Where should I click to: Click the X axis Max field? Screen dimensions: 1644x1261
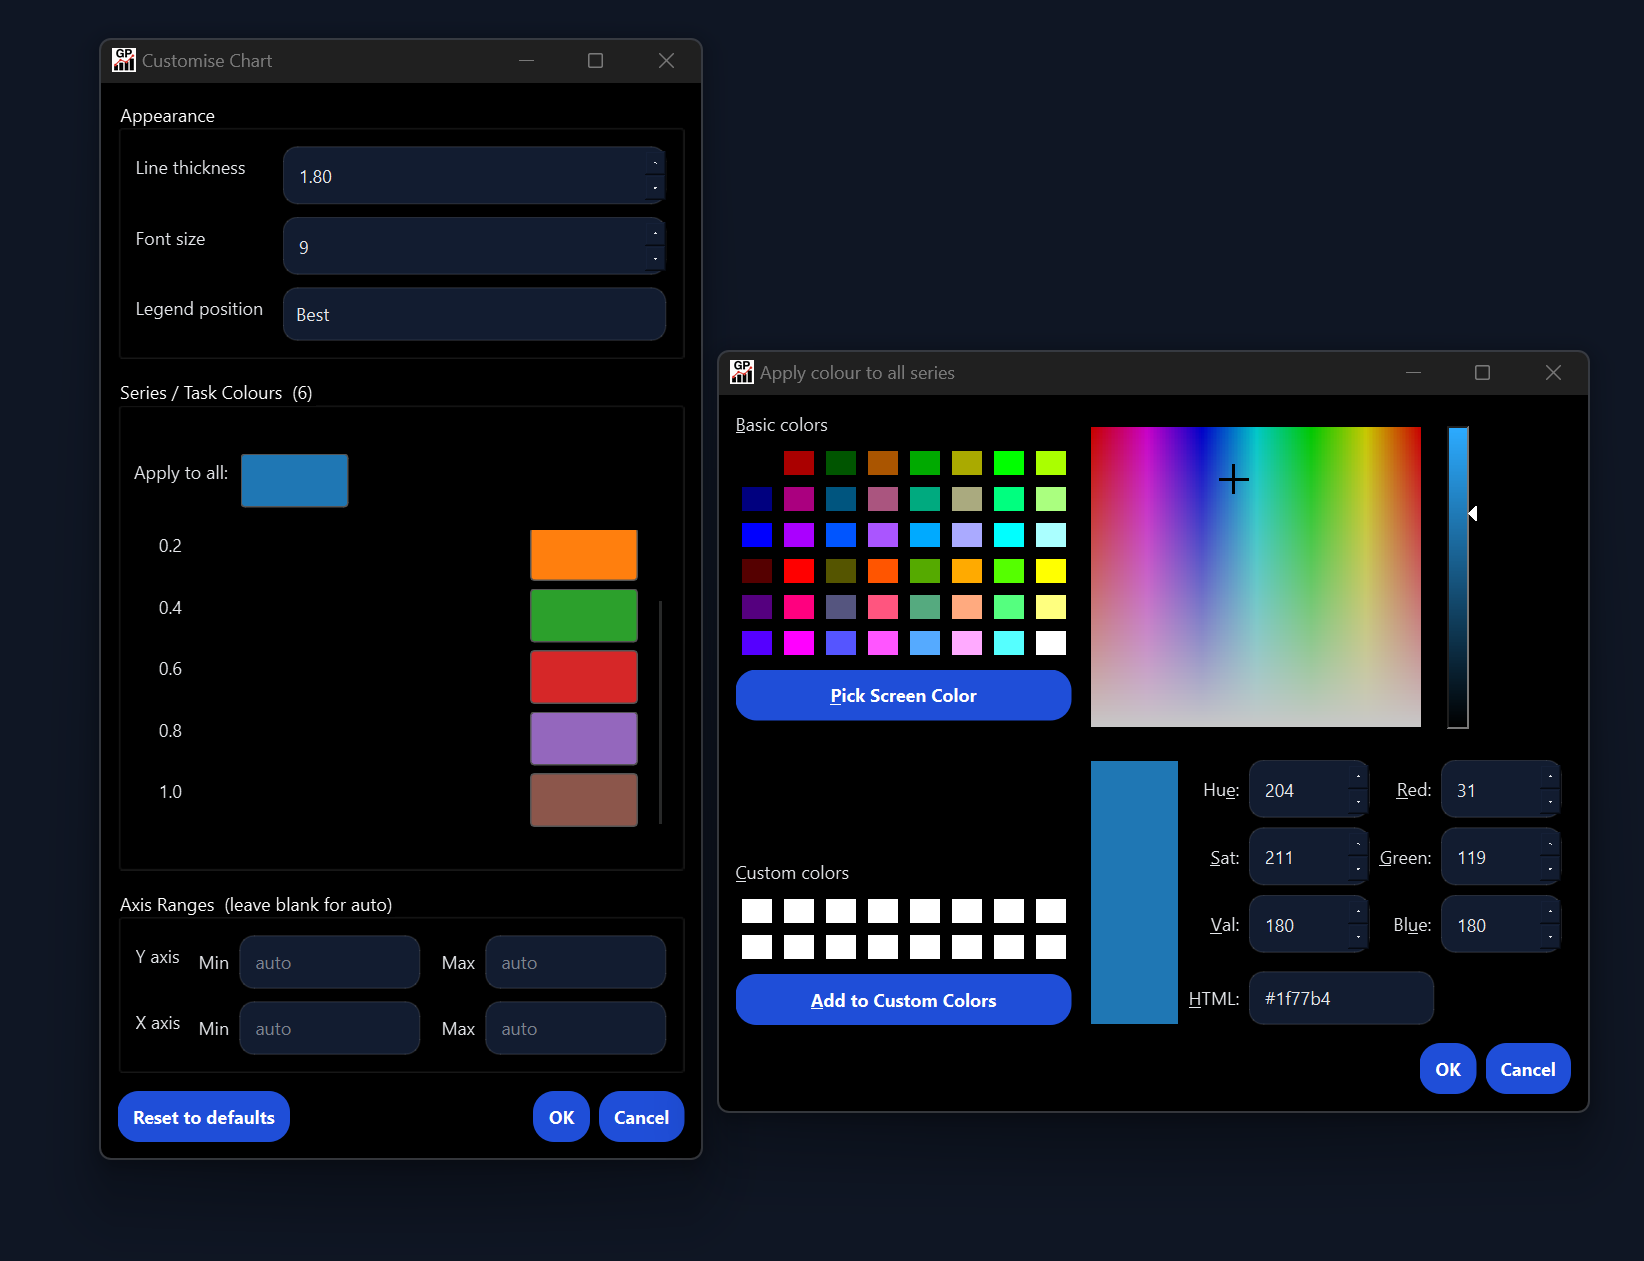point(575,1028)
